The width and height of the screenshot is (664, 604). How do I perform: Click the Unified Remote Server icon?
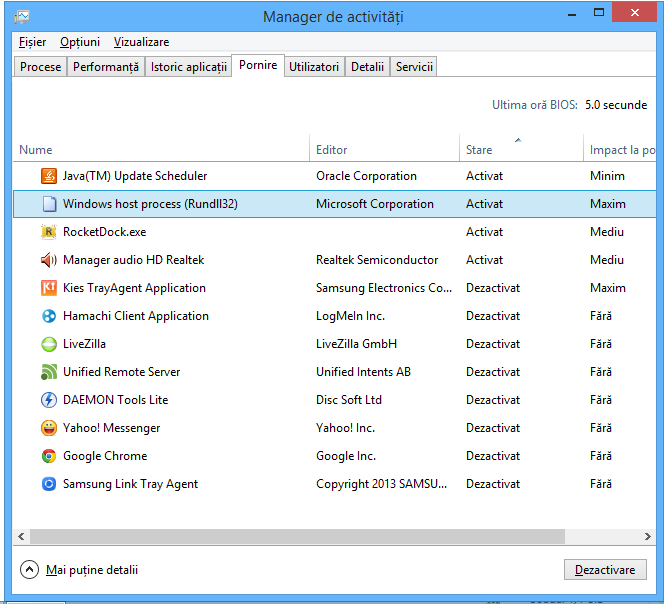point(49,372)
